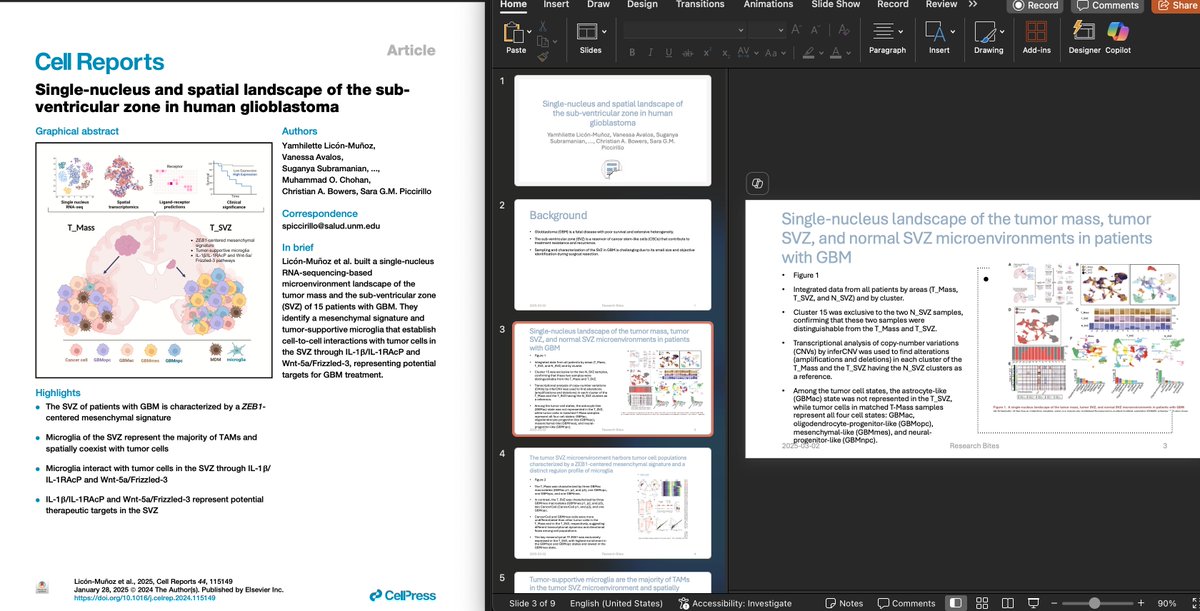Click the Format Painter brush icon

point(543,56)
